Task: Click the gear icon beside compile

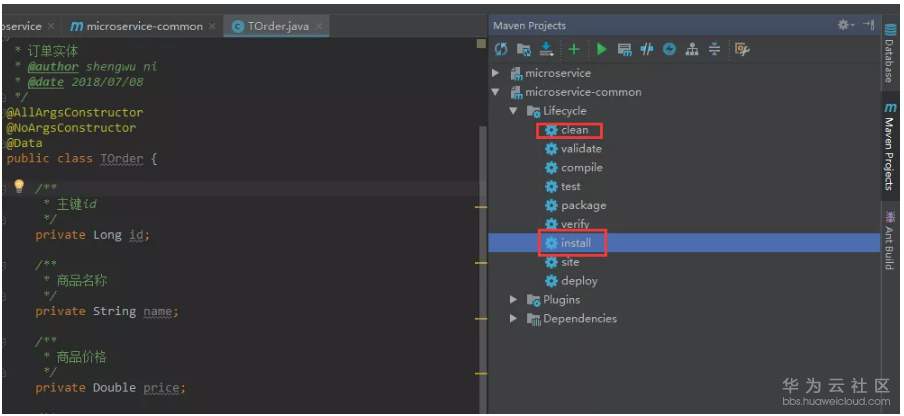Action: pos(552,168)
